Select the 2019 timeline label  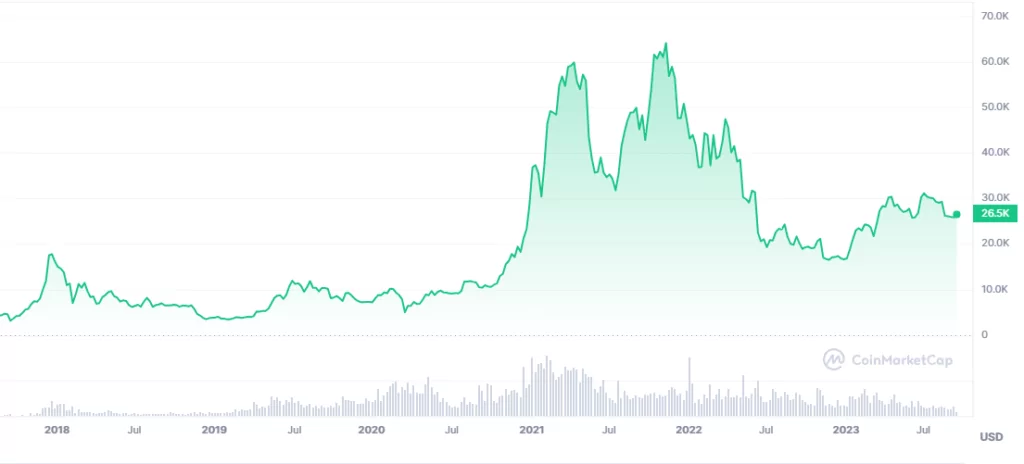214,430
